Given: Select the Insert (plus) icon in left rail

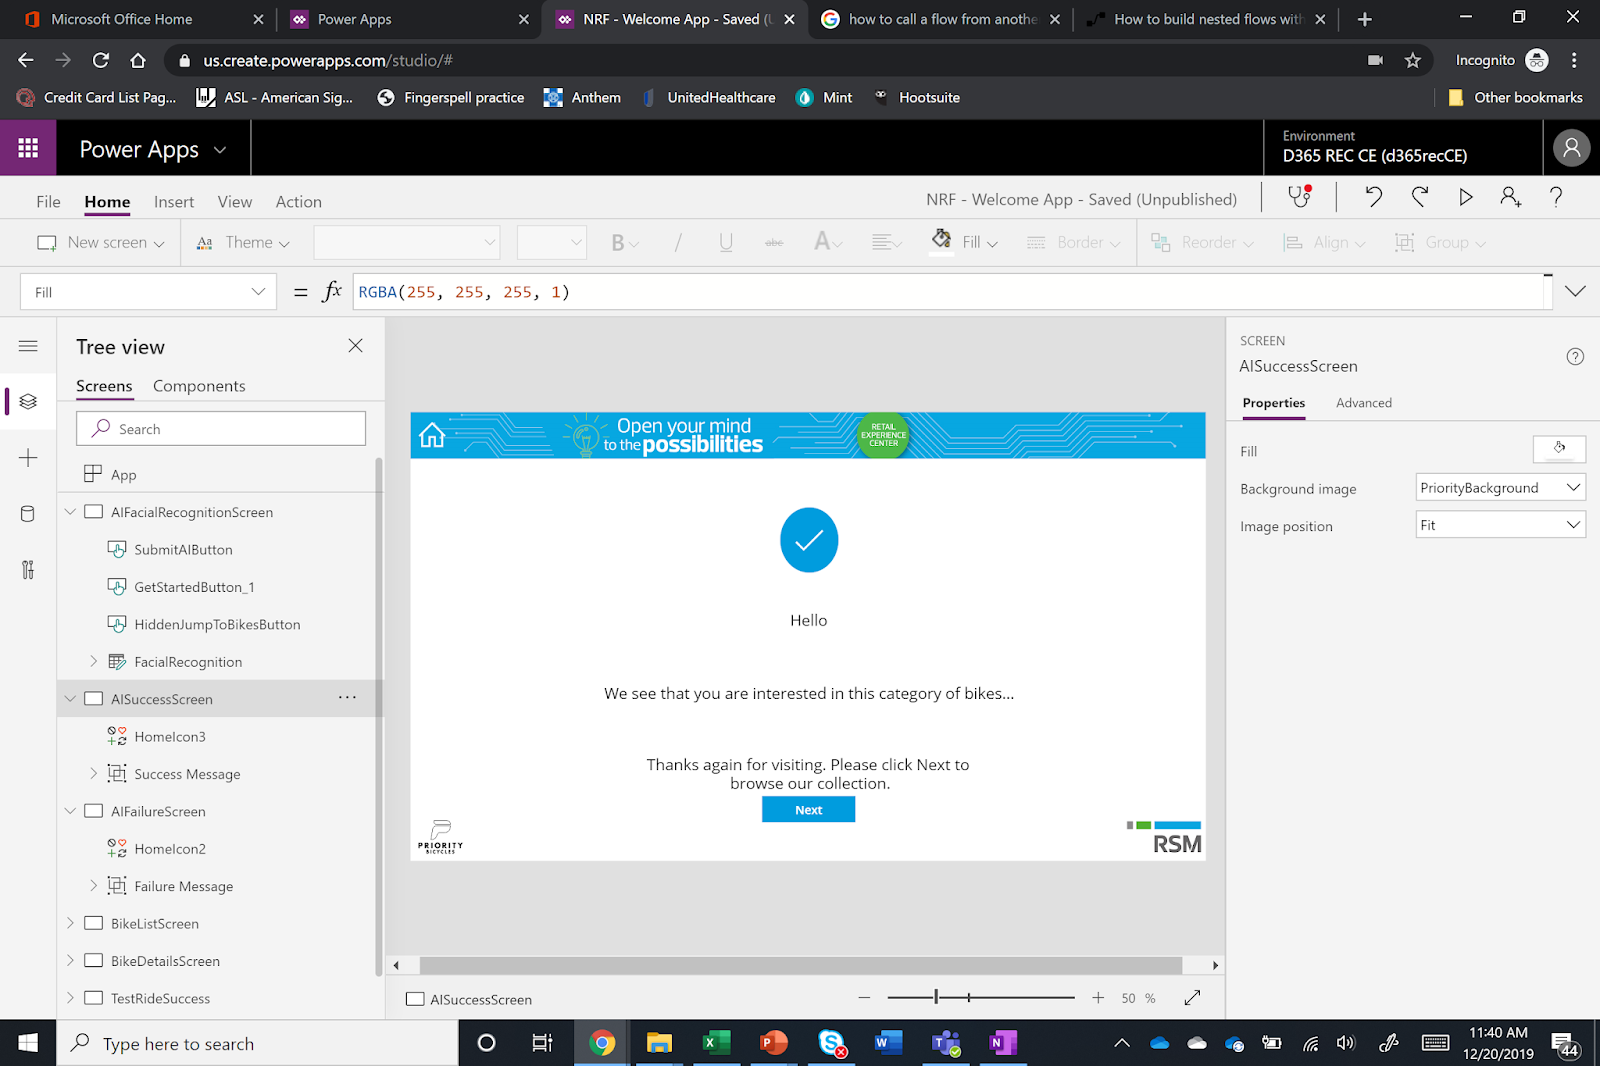Looking at the screenshot, I should tap(28, 458).
